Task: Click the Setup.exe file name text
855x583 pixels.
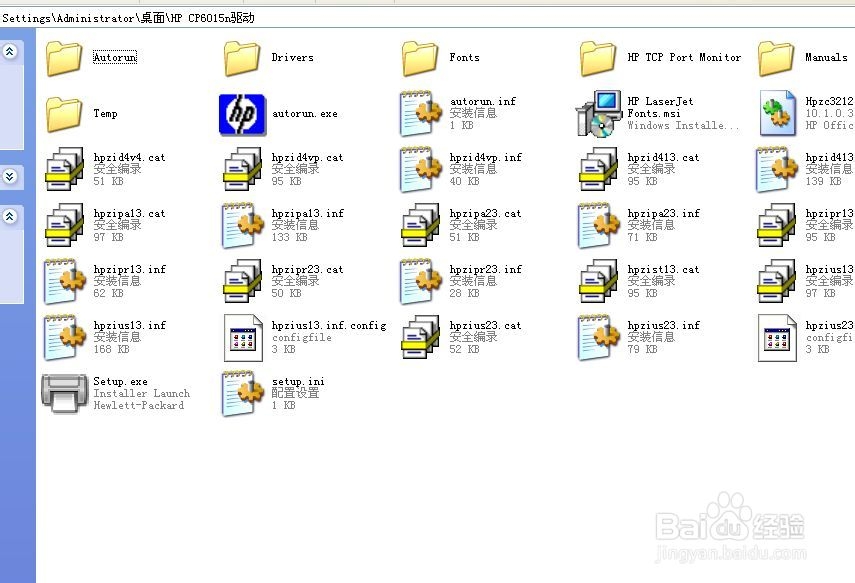Action: (121, 381)
